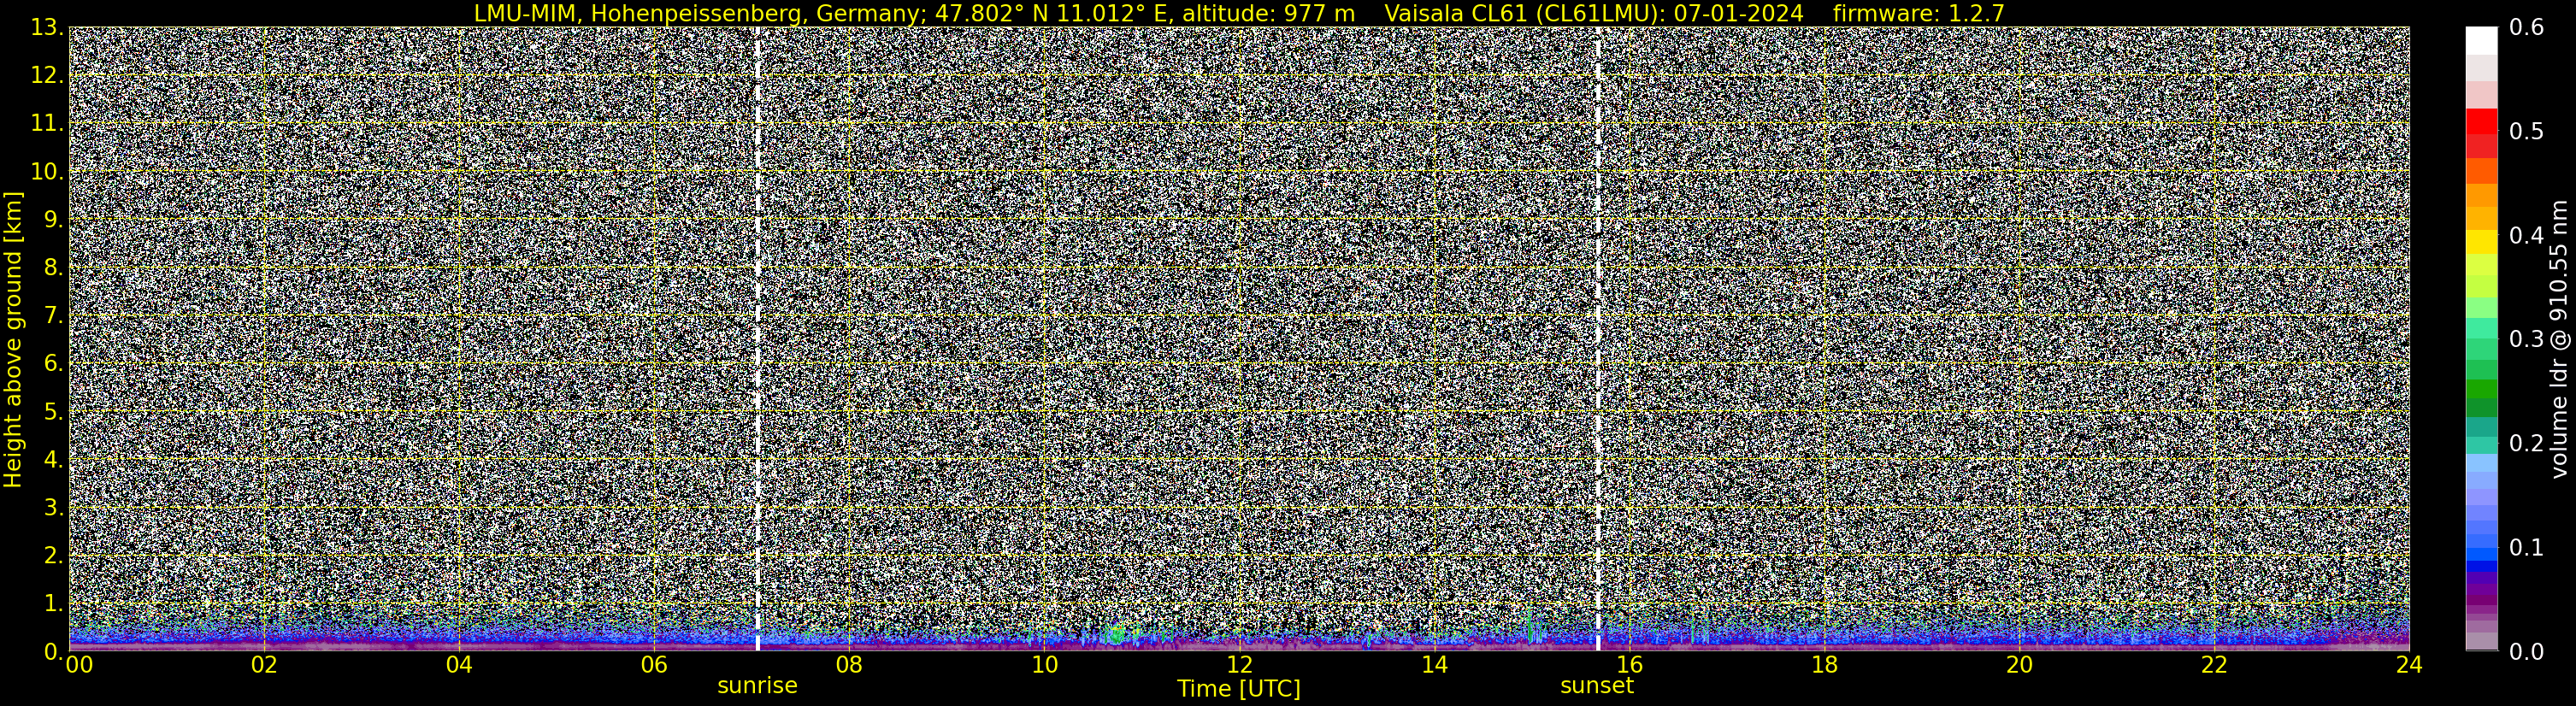The height and width of the screenshot is (706, 2576).
Task: Click the 'volume ldr @ 910.55 nm' colorbar label
Action: coord(2558,340)
